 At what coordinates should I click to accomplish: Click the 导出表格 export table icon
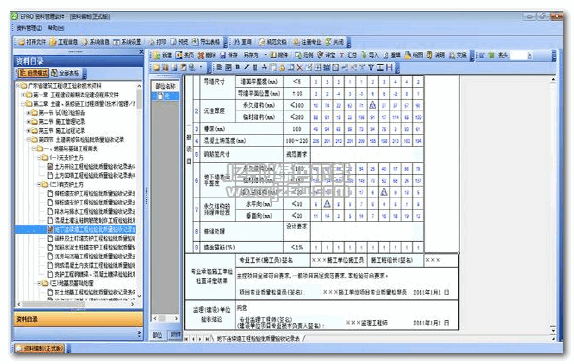pyautogui.click(x=206, y=42)
